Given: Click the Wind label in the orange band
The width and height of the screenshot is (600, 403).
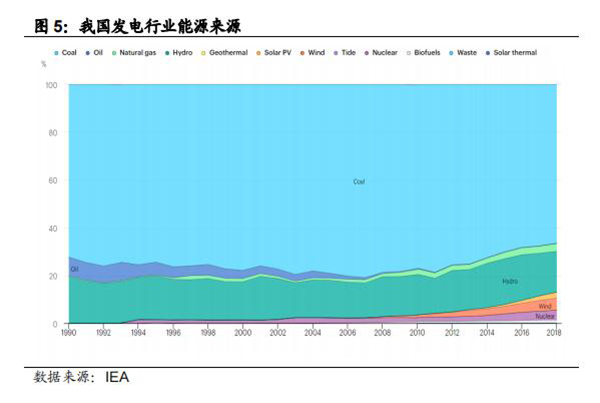Looking at the screenshot, I should click(x=544, y=306).
